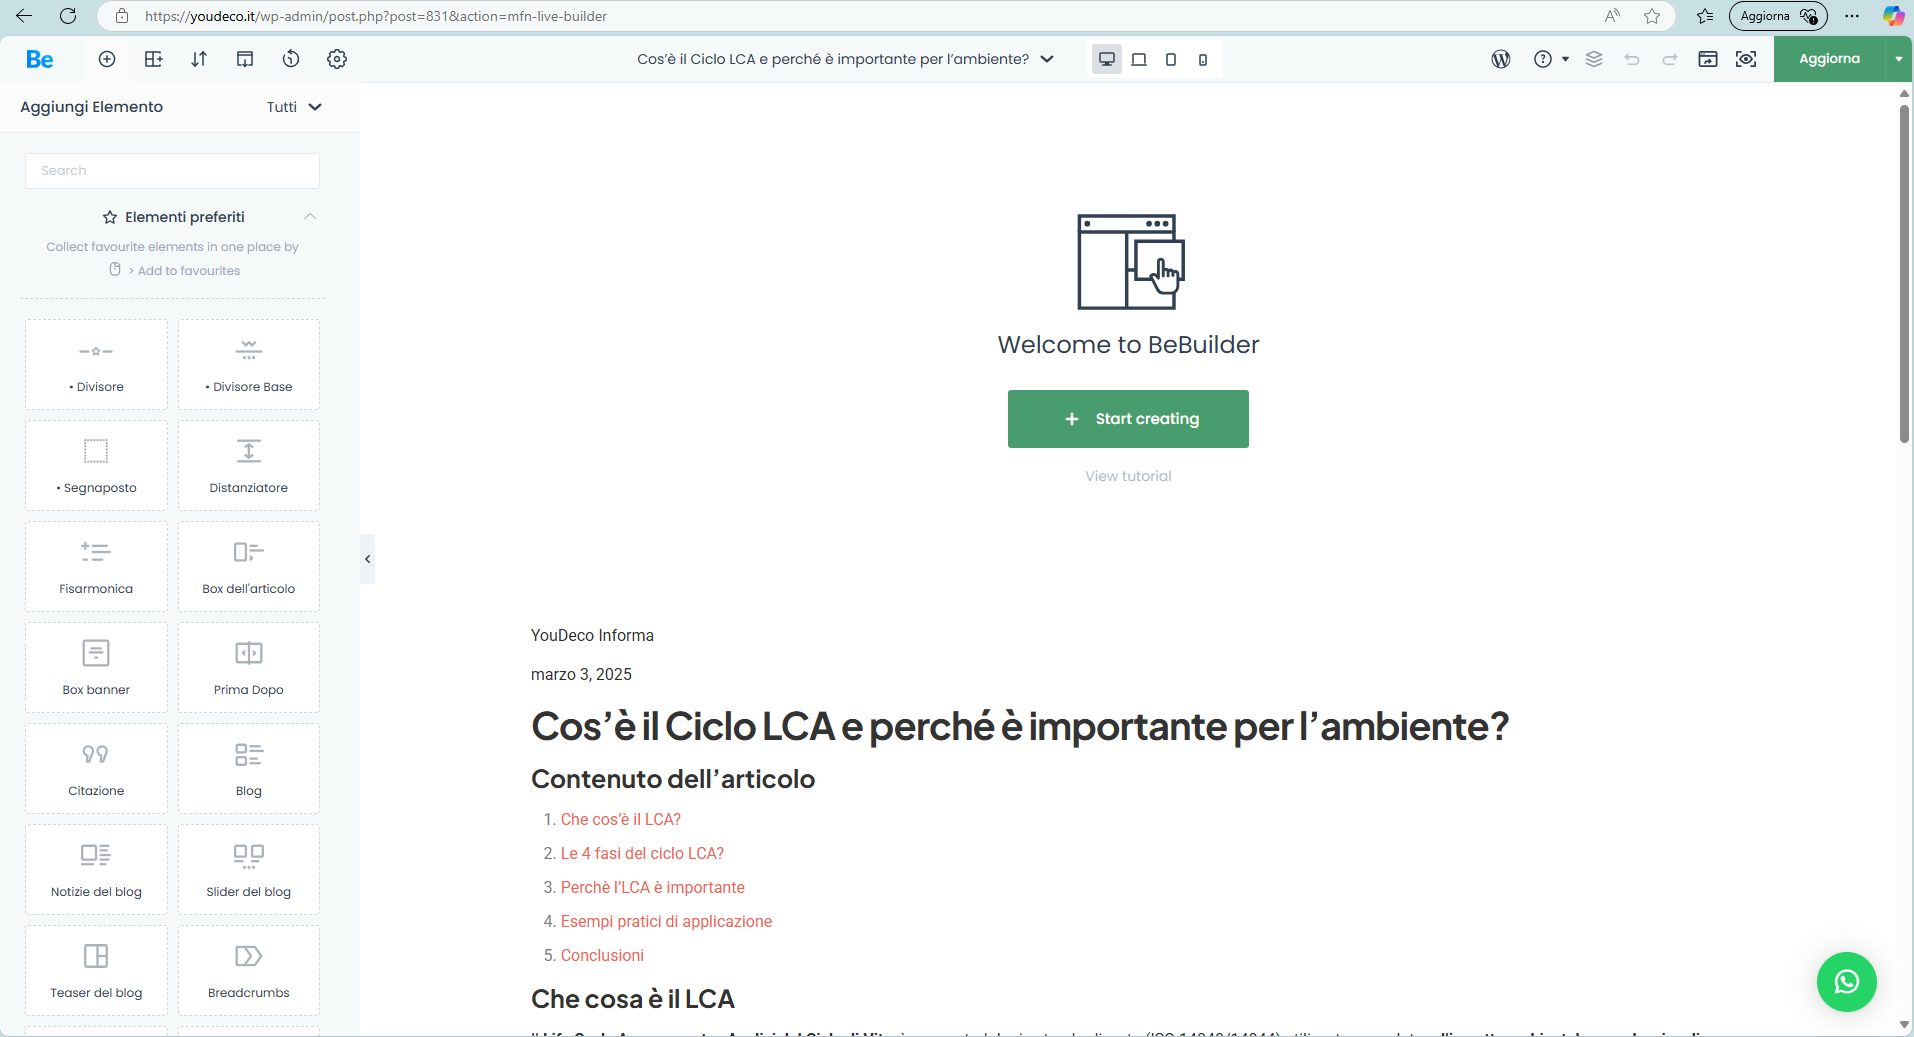Screen dimensions: 1914x1037
Task: Open the Tutti category filter dropdown
Action: pyautogui.click(x=293, y=107)
